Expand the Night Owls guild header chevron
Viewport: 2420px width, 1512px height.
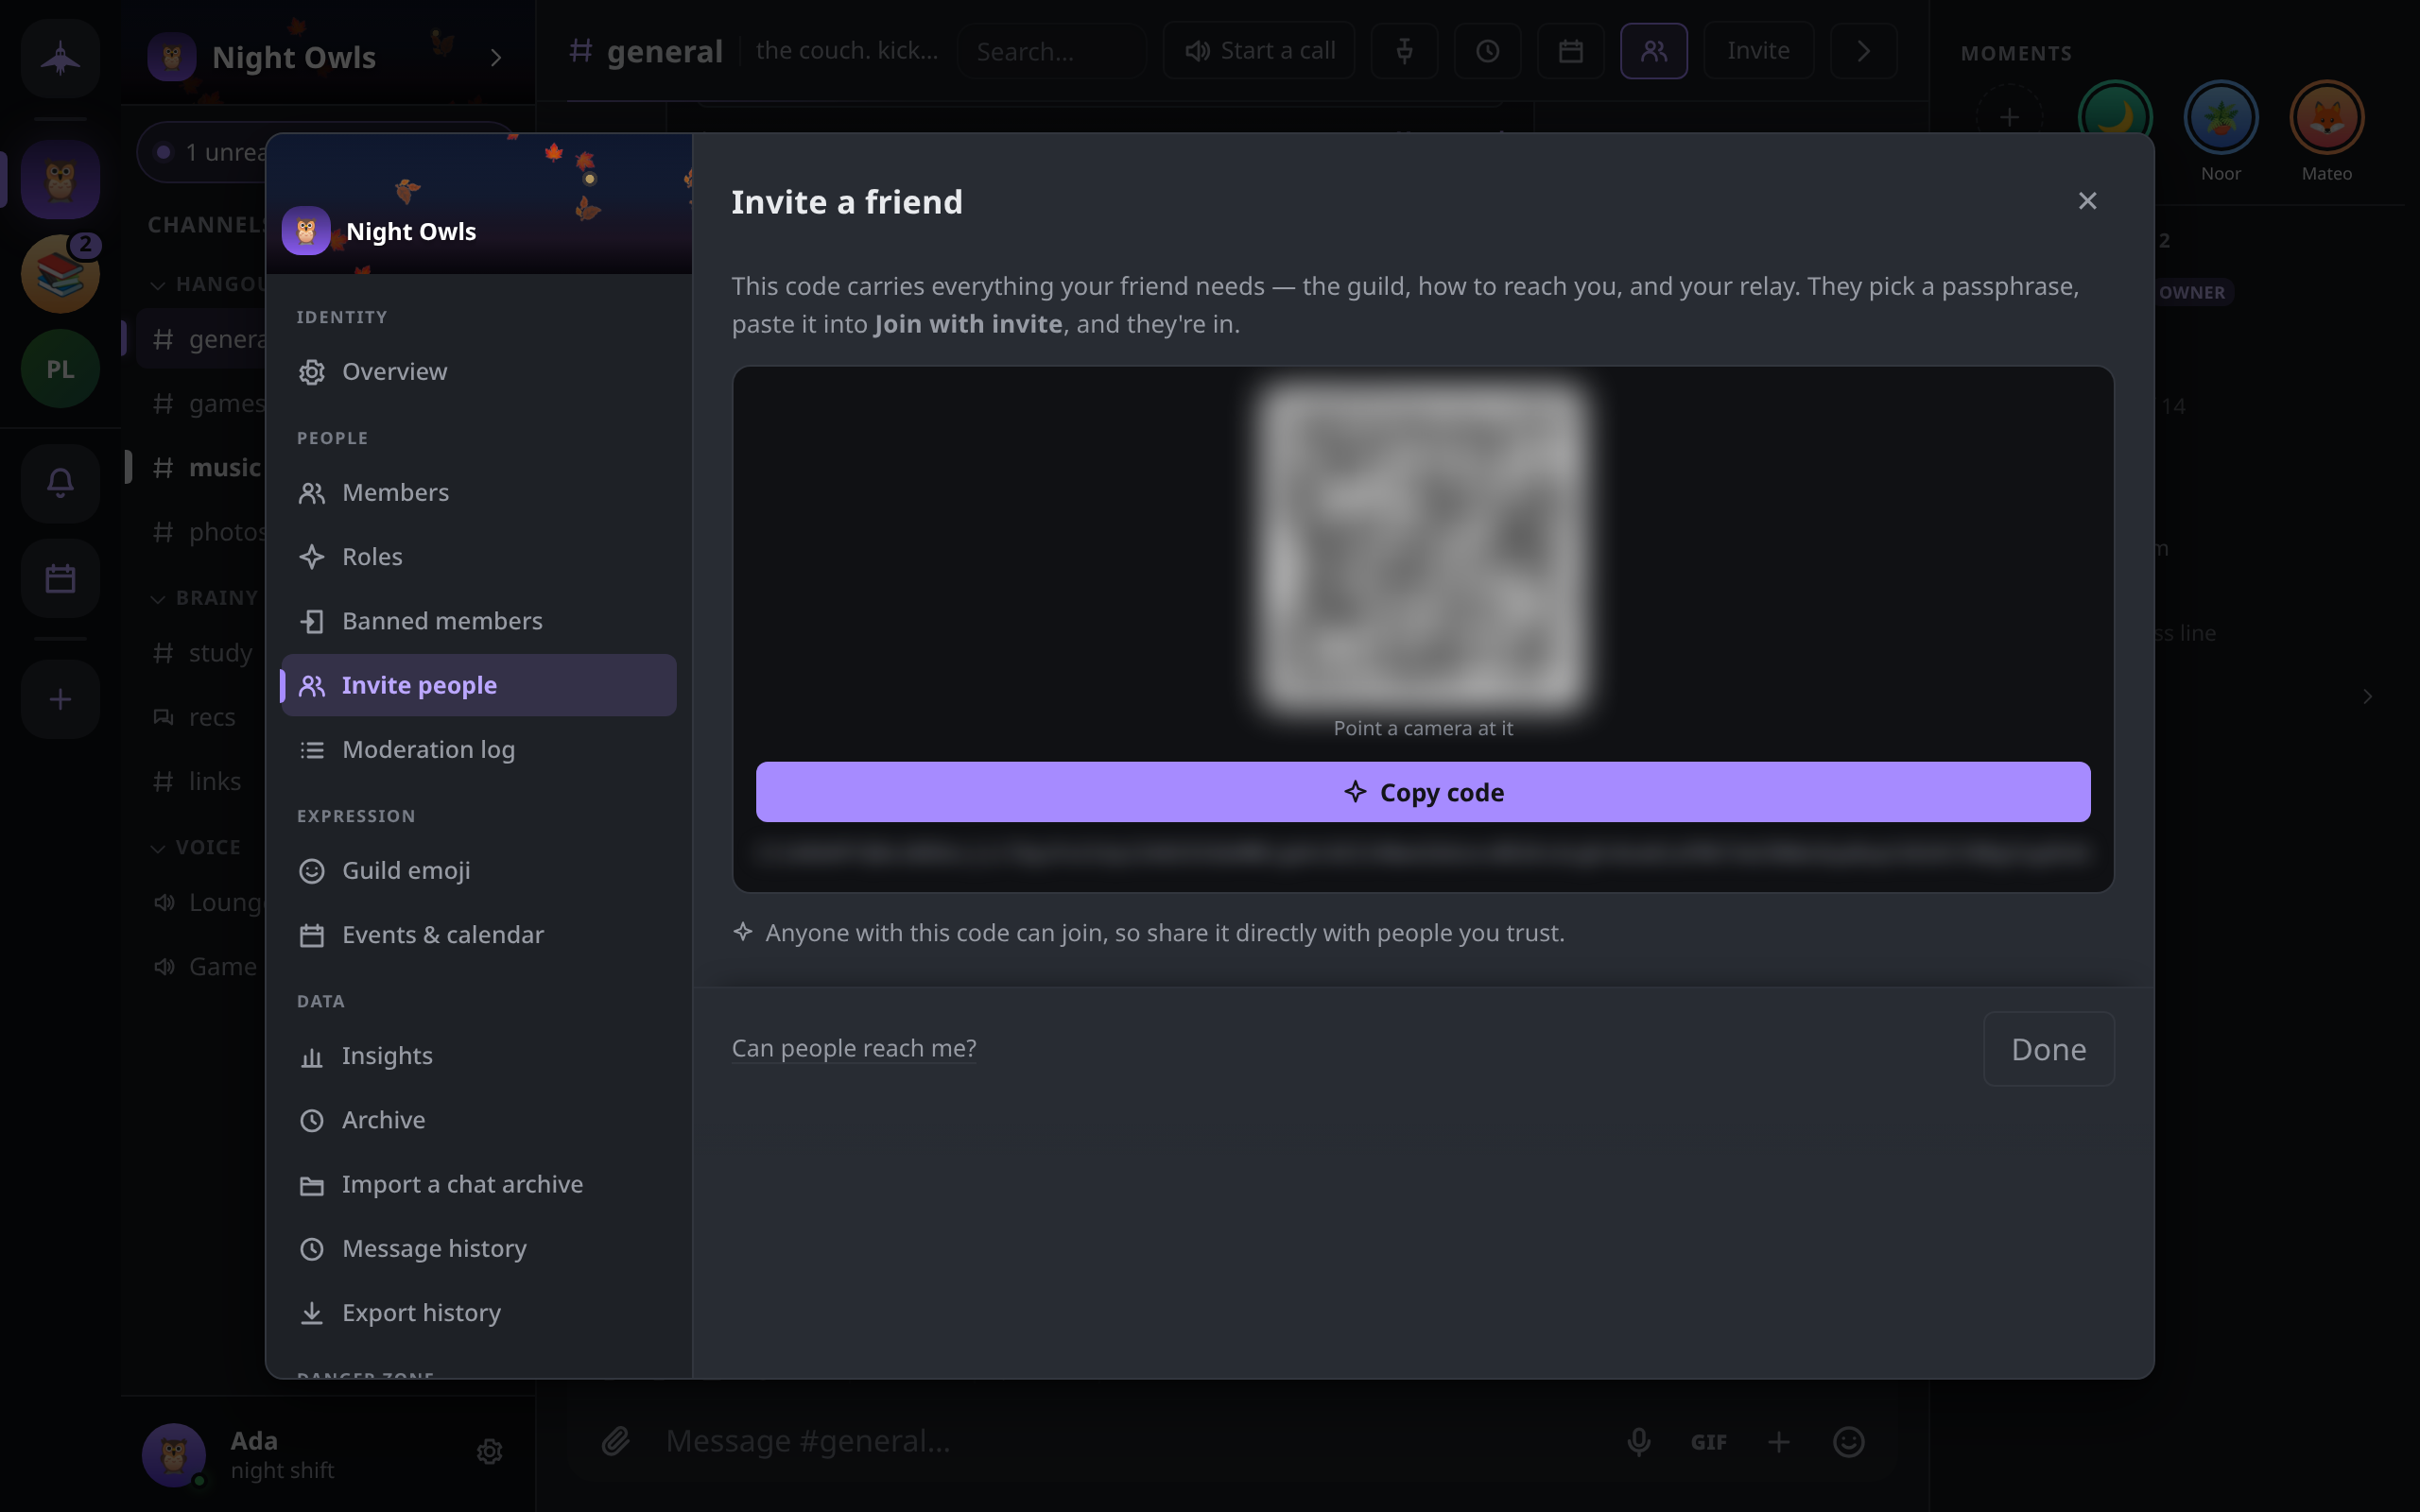[x=495, y=58]
